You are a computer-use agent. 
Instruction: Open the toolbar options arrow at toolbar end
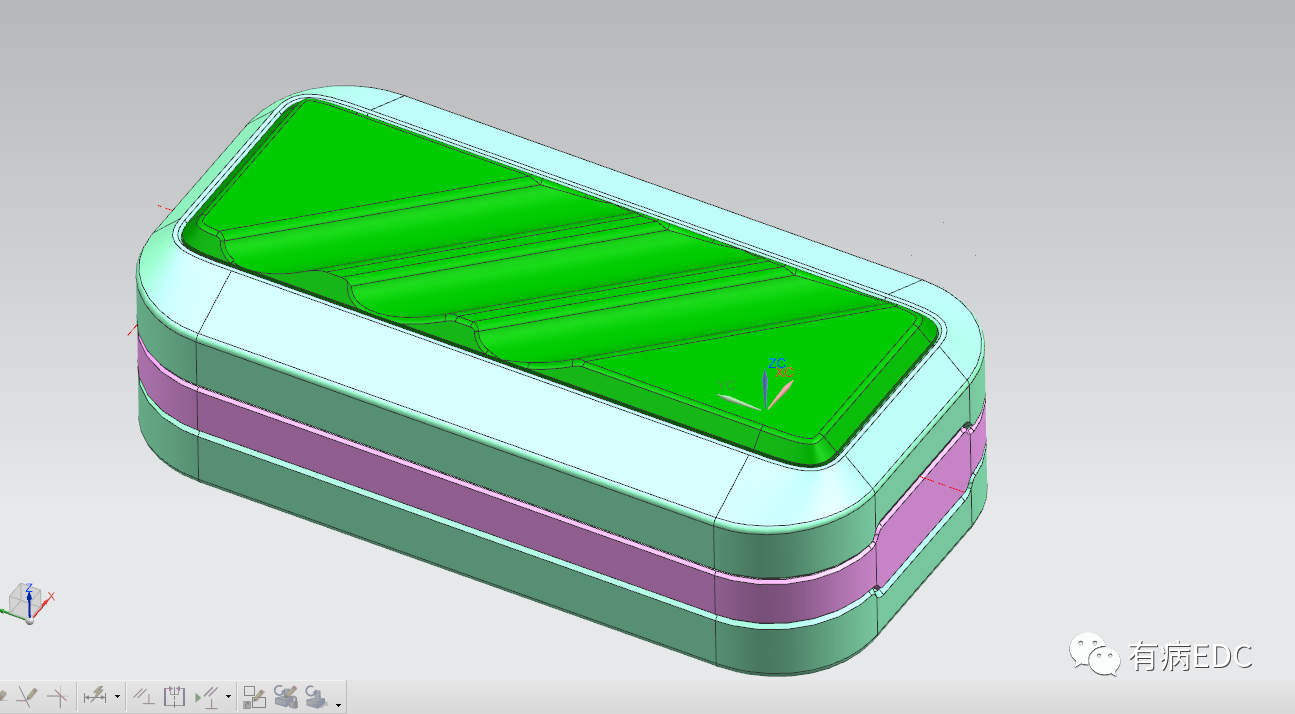(x=340, y=704)
